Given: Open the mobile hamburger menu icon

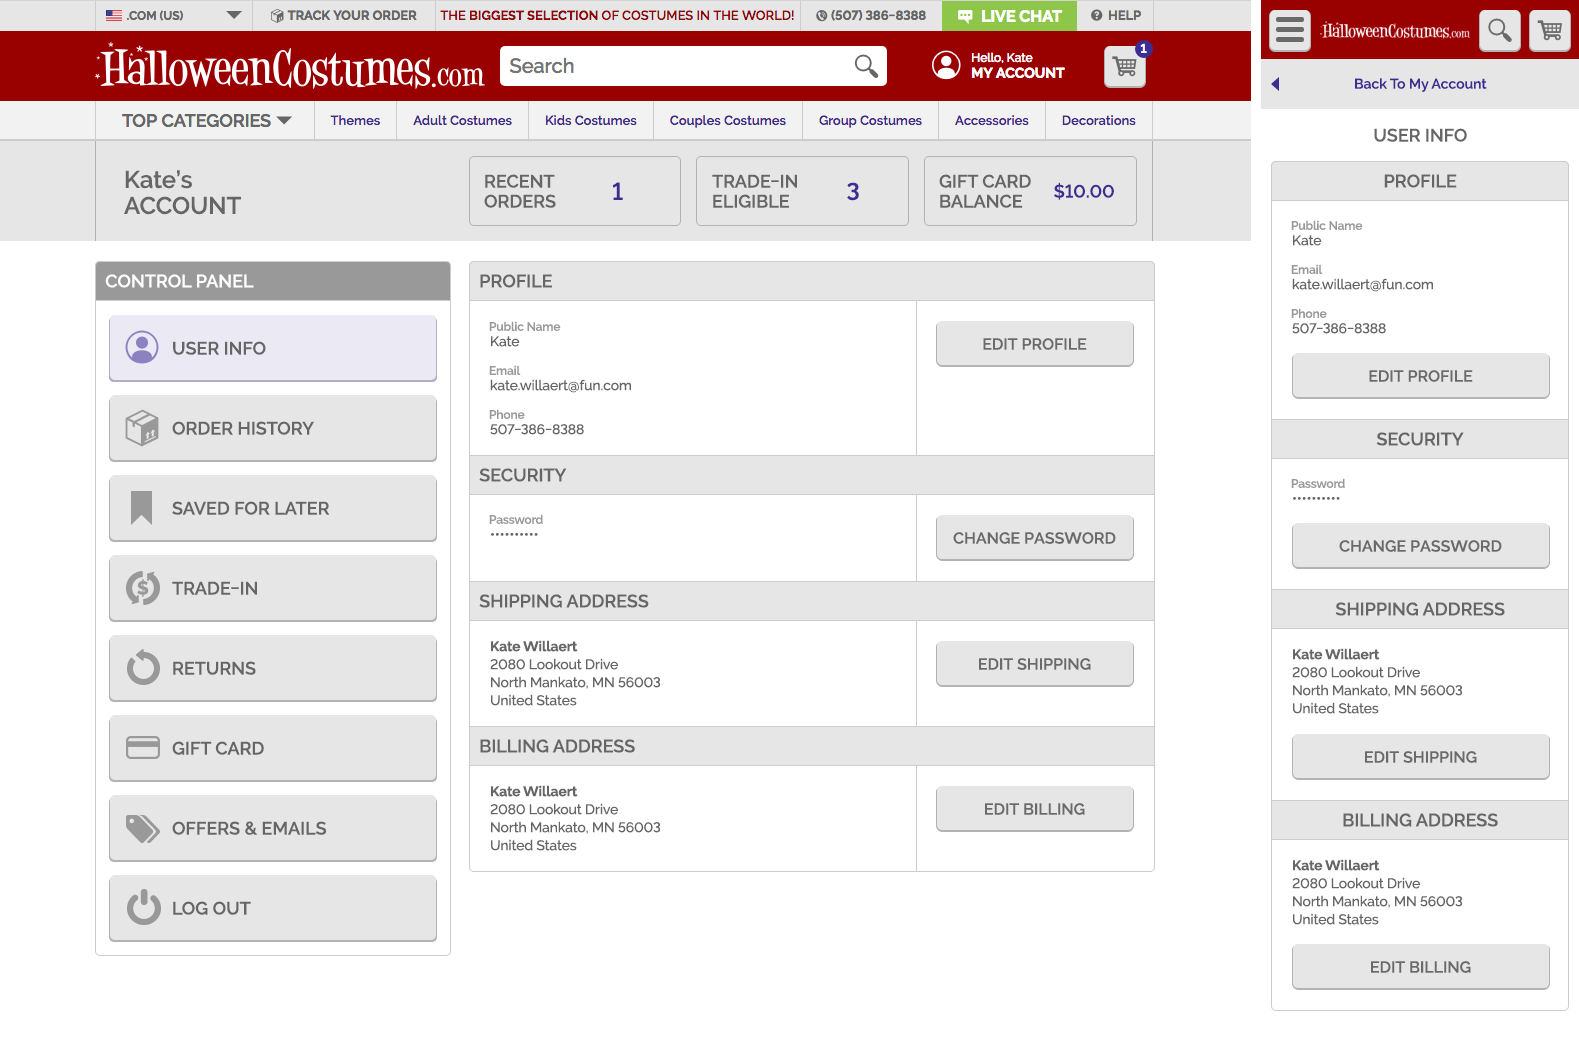Looking at the screenshot, I should tap(1290, 31).
